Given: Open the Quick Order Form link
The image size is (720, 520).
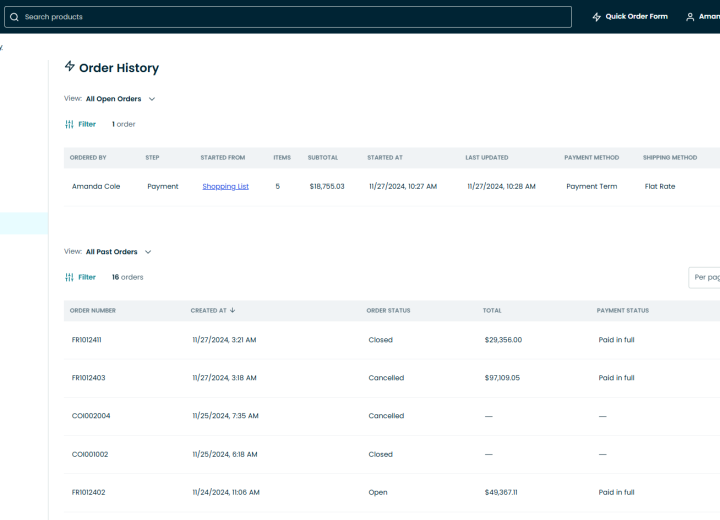Looking at the screenshot, I should (x=636, y=17).
